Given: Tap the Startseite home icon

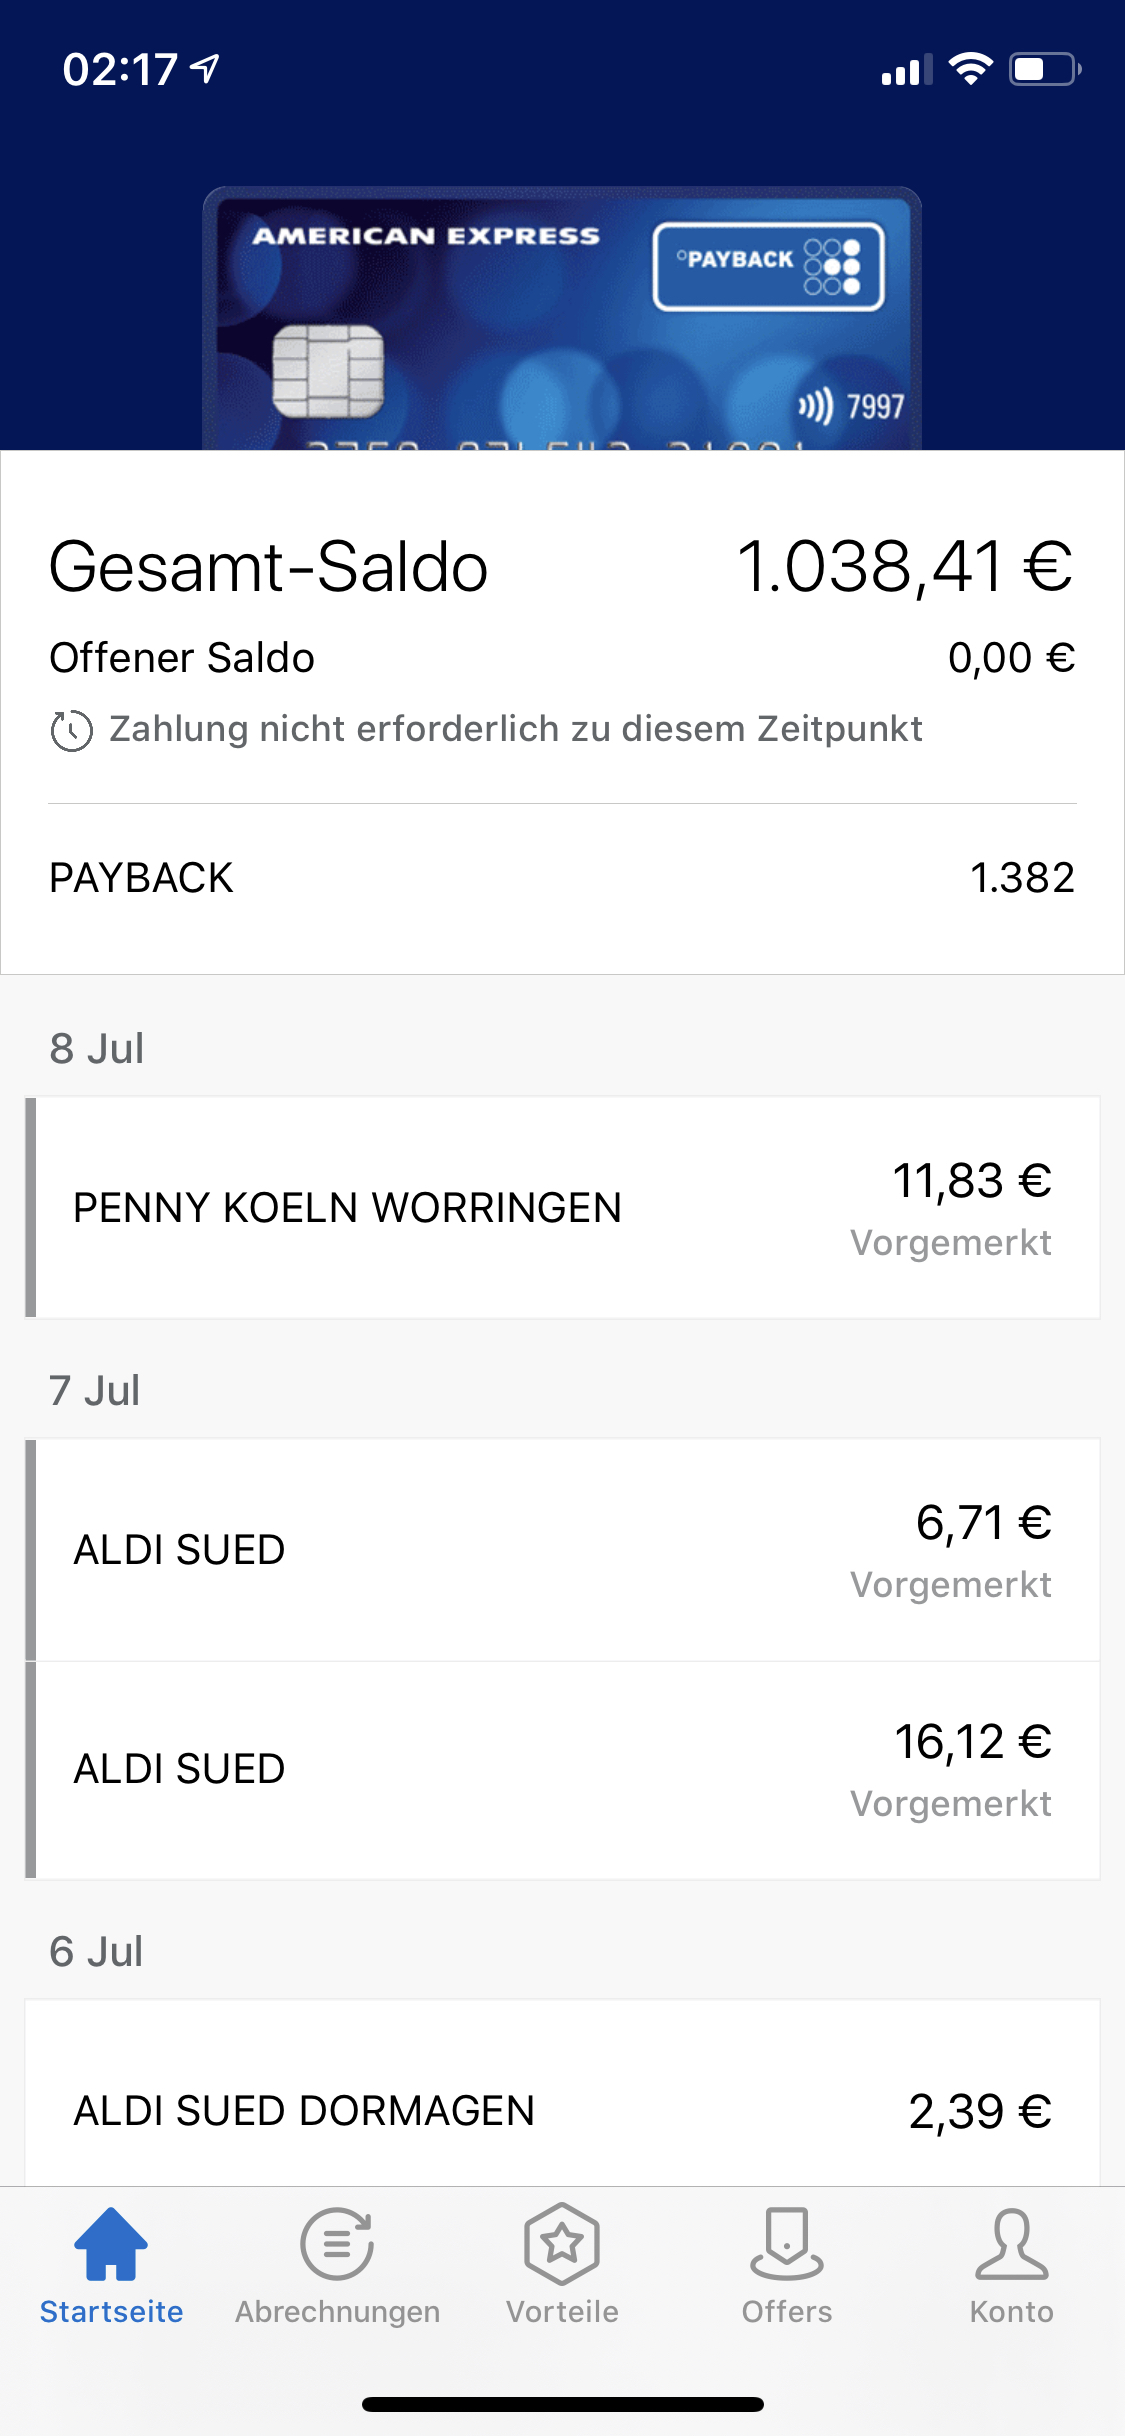Looking at the screenshot, I should [x=111, y=2244].
